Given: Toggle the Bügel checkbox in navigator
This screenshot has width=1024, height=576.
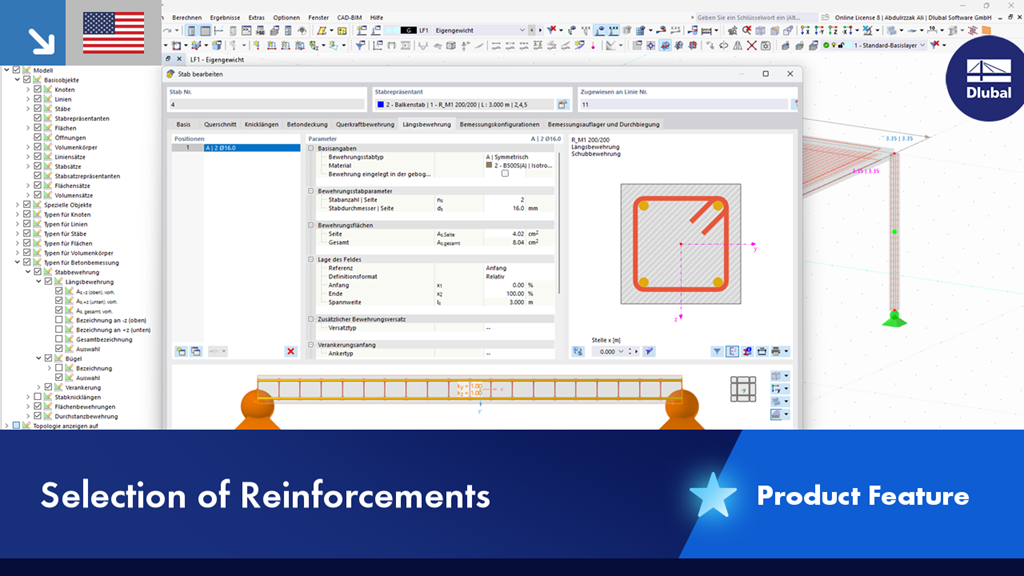Looking at the screenshot, I should (x=48, y=359).
